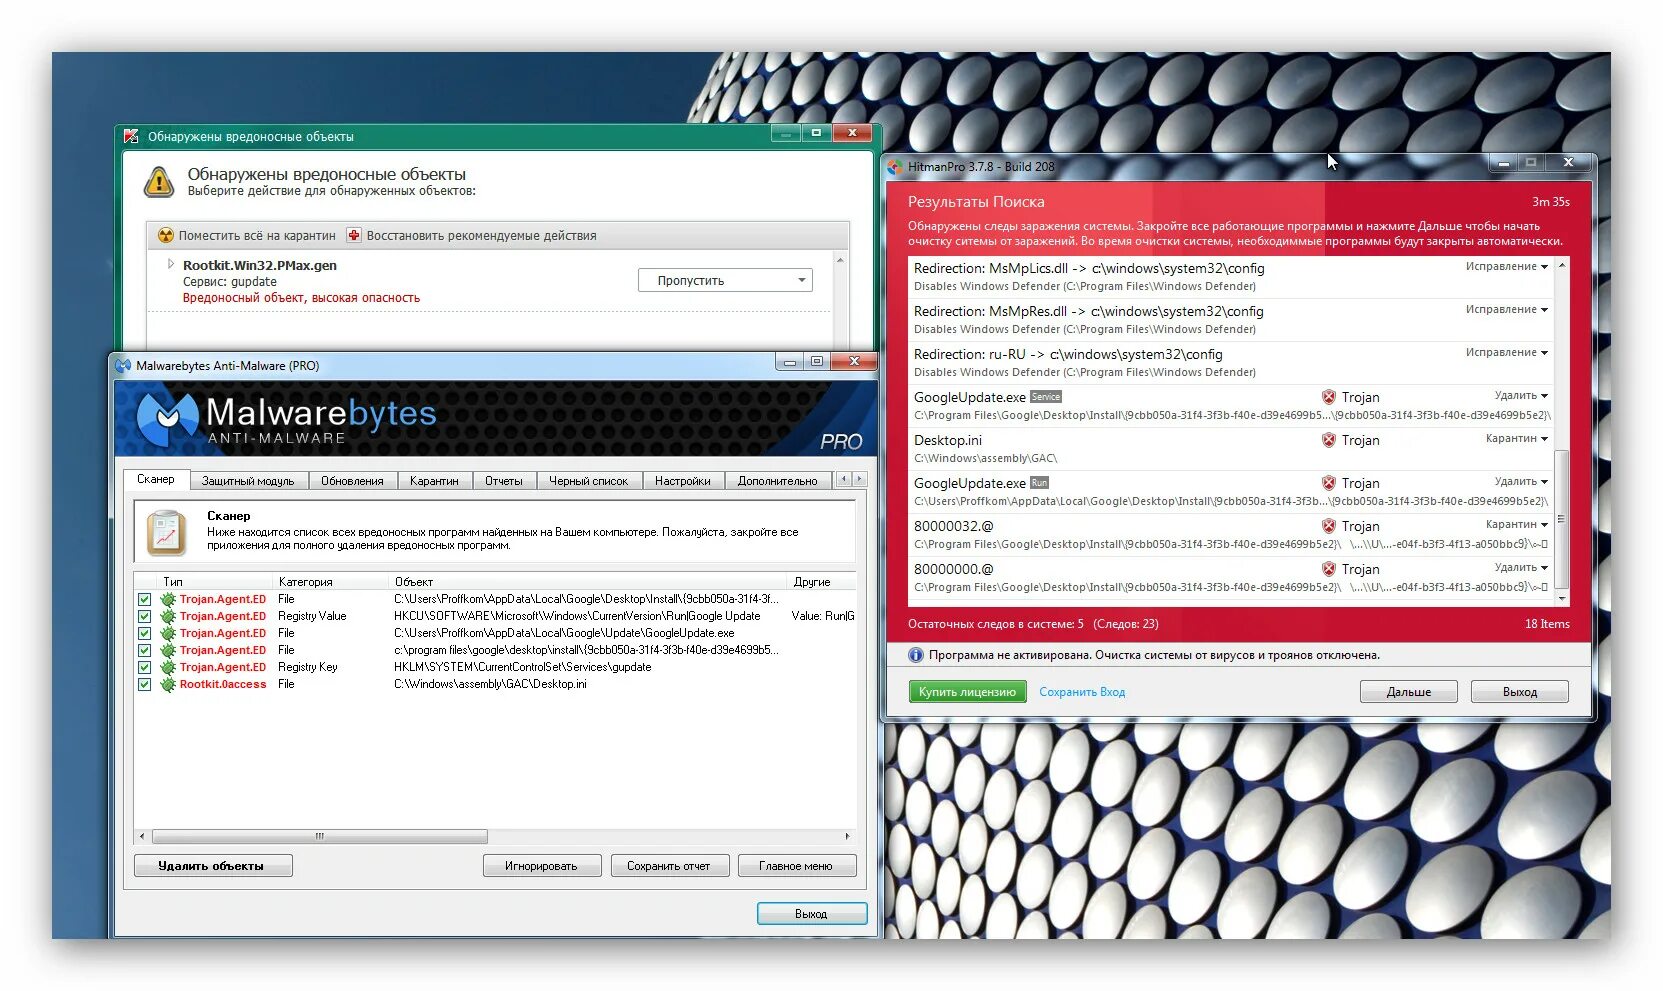This screenshot has width=1663, height=991.
Task: Click the scanner clipboard report icon
Action: tap(166, 532)
